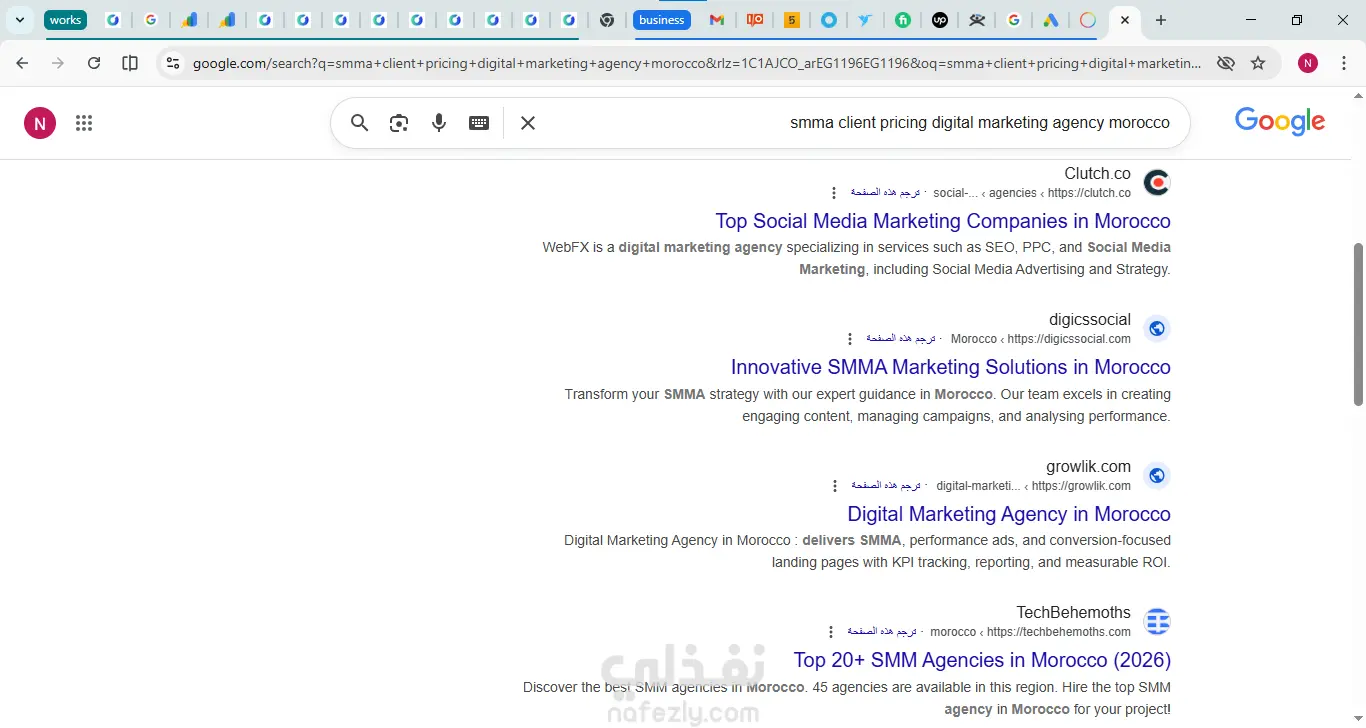Open more options for the growlik.com result
This screenshot has height=728, width=1366.
(x=835, y=486)
